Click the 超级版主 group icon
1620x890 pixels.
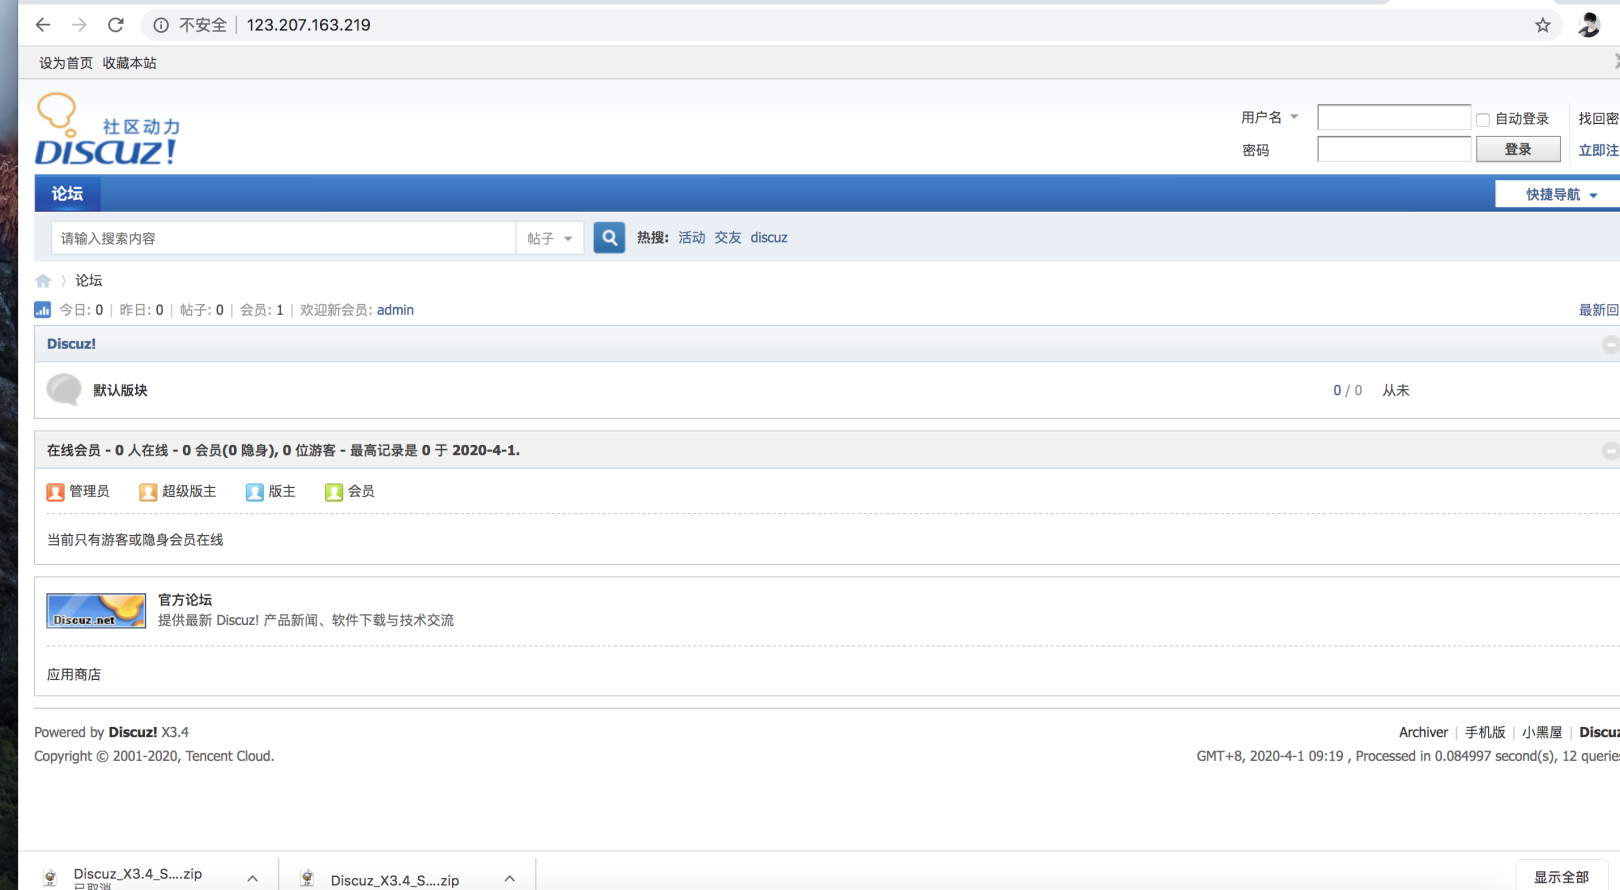(148, 492)
